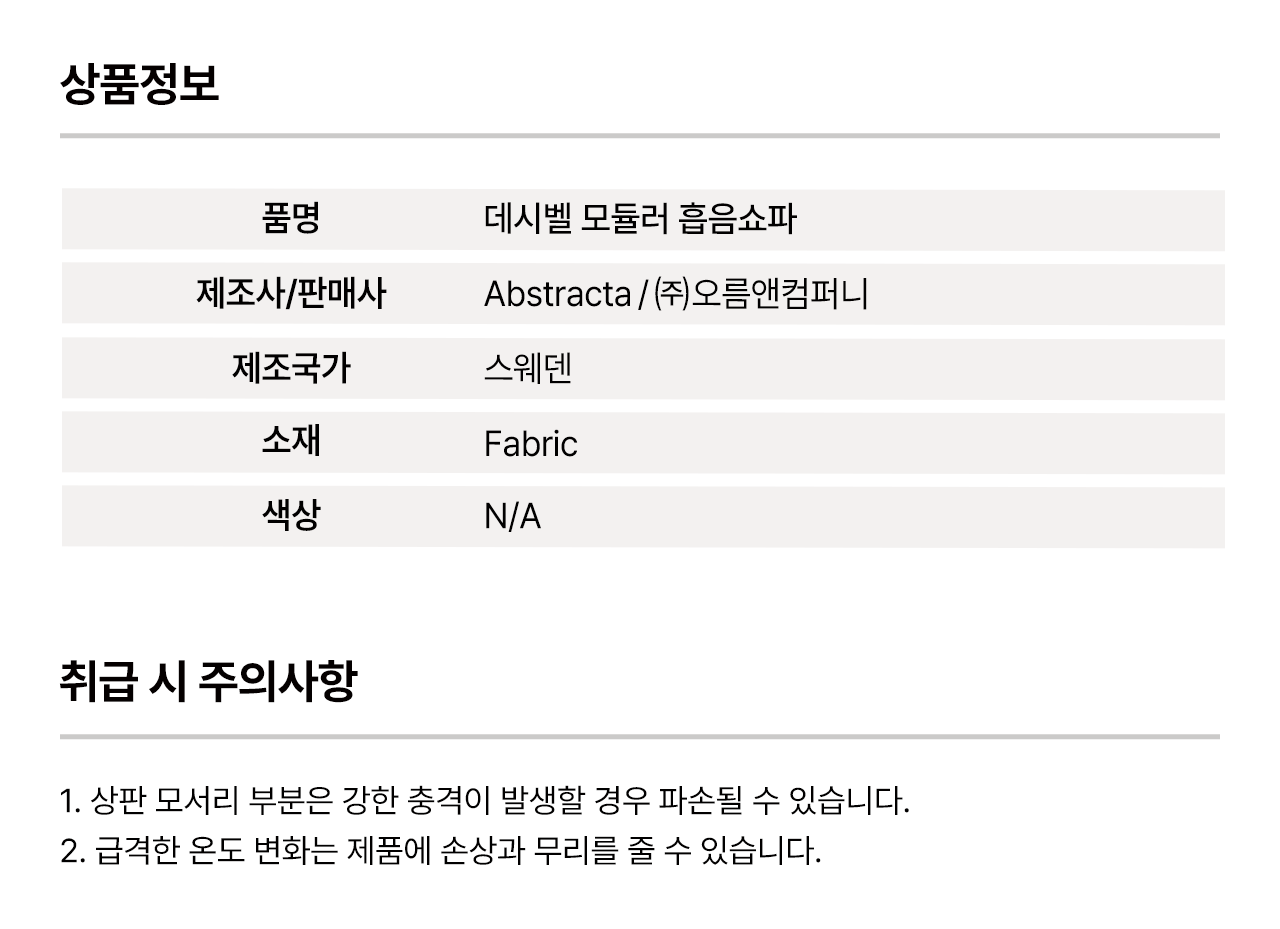The height and width of the screenshot is (929, 1280).
Task: Select the 제조국가 row label
Action: (x=290, y=369)
